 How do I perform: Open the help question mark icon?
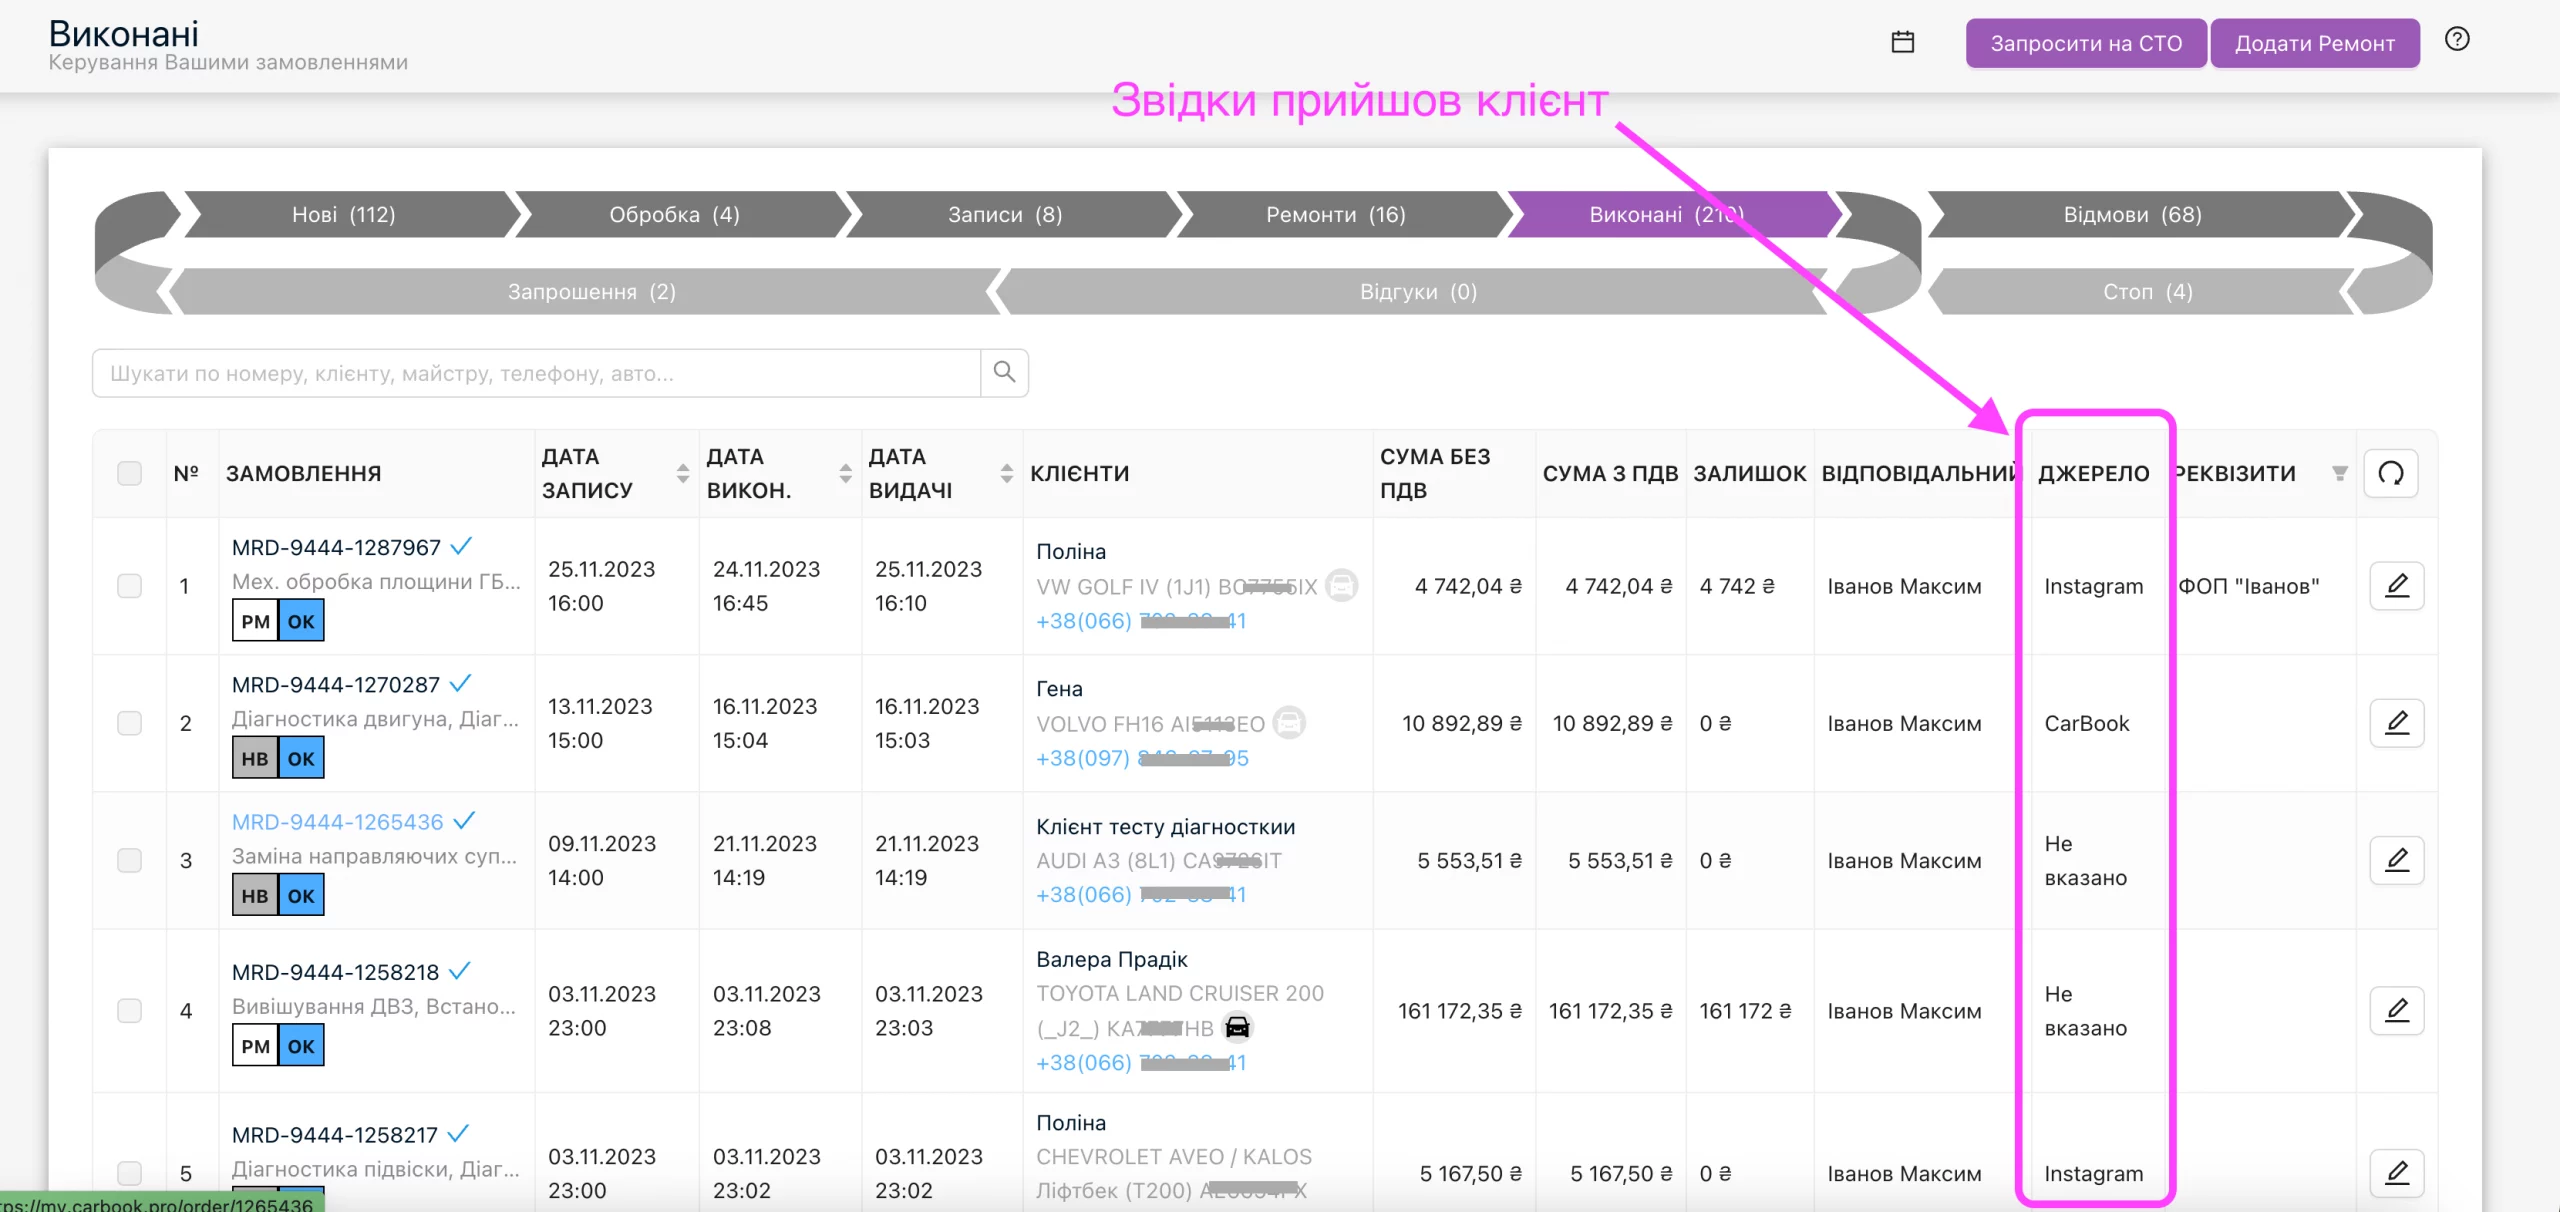2457,39
